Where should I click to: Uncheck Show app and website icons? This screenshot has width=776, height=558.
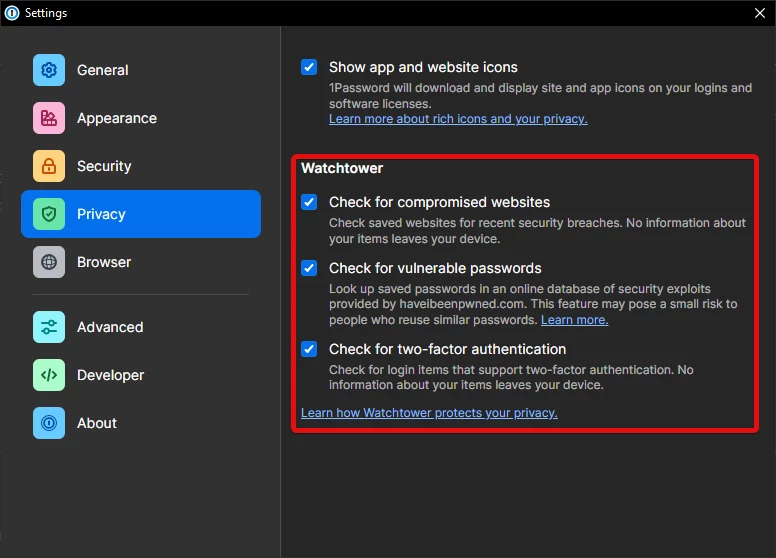point(309,67)
